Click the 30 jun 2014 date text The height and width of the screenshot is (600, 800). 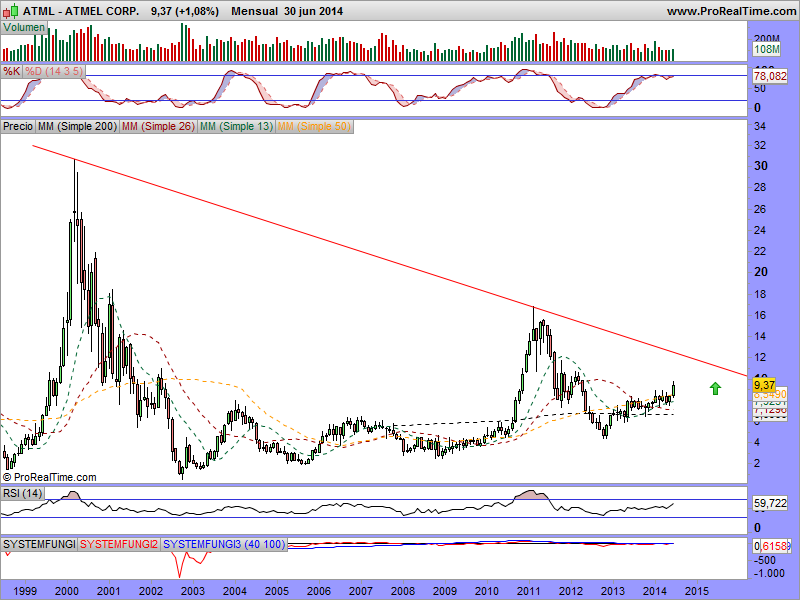pyautogui.click(x=313, y=11)
